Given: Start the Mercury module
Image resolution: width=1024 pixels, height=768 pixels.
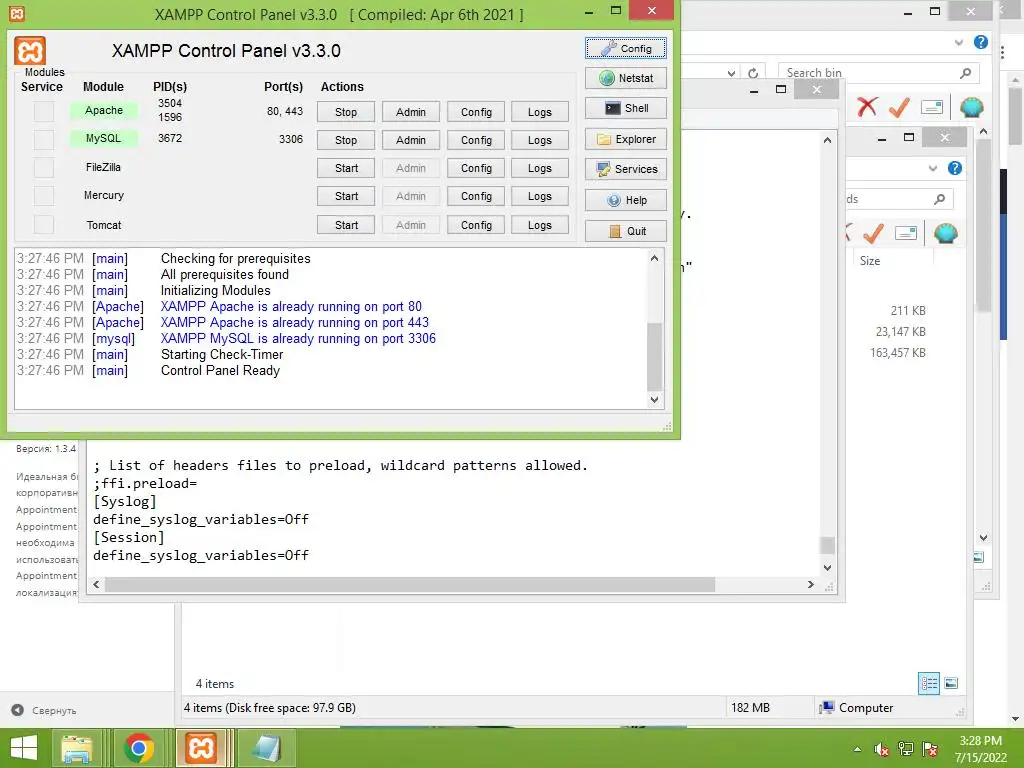Looking at the screenshot, I should 346,197.
